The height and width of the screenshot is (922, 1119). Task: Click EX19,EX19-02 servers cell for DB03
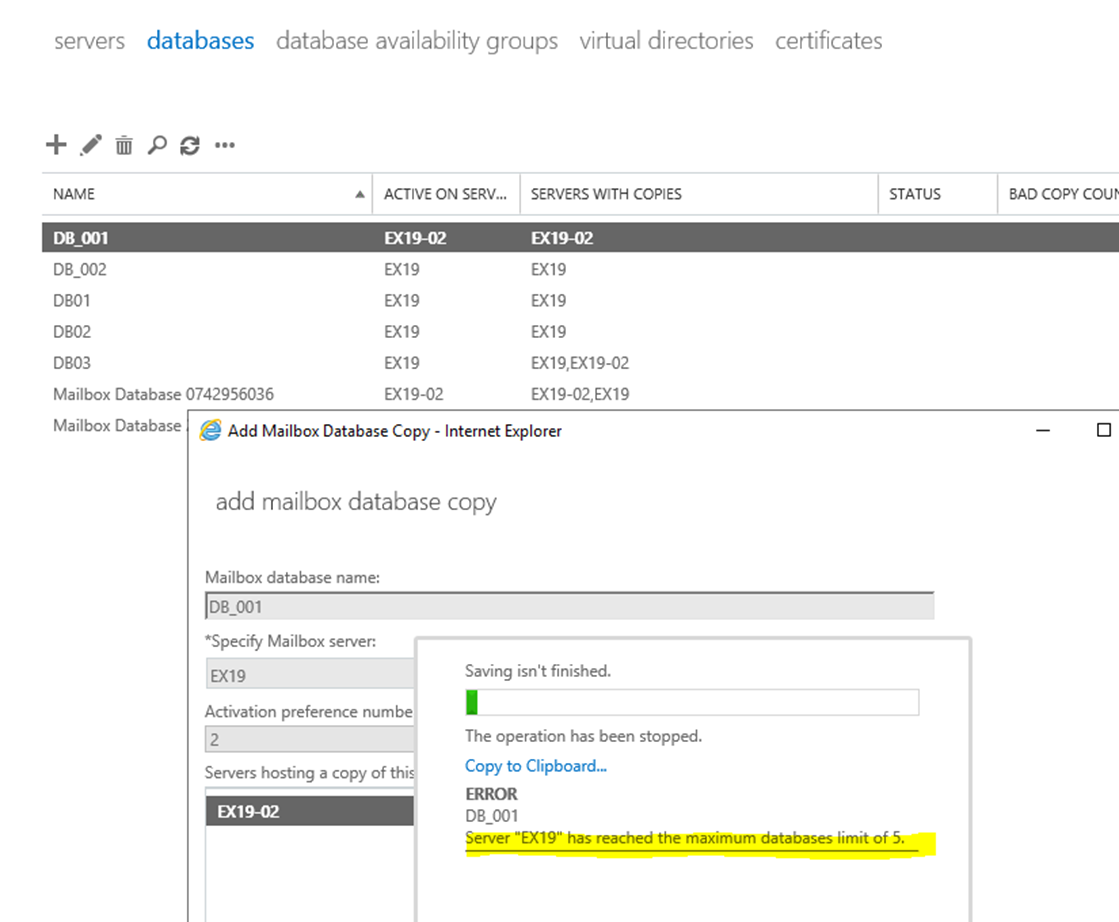pyautogui.click(x=580, y=363)
